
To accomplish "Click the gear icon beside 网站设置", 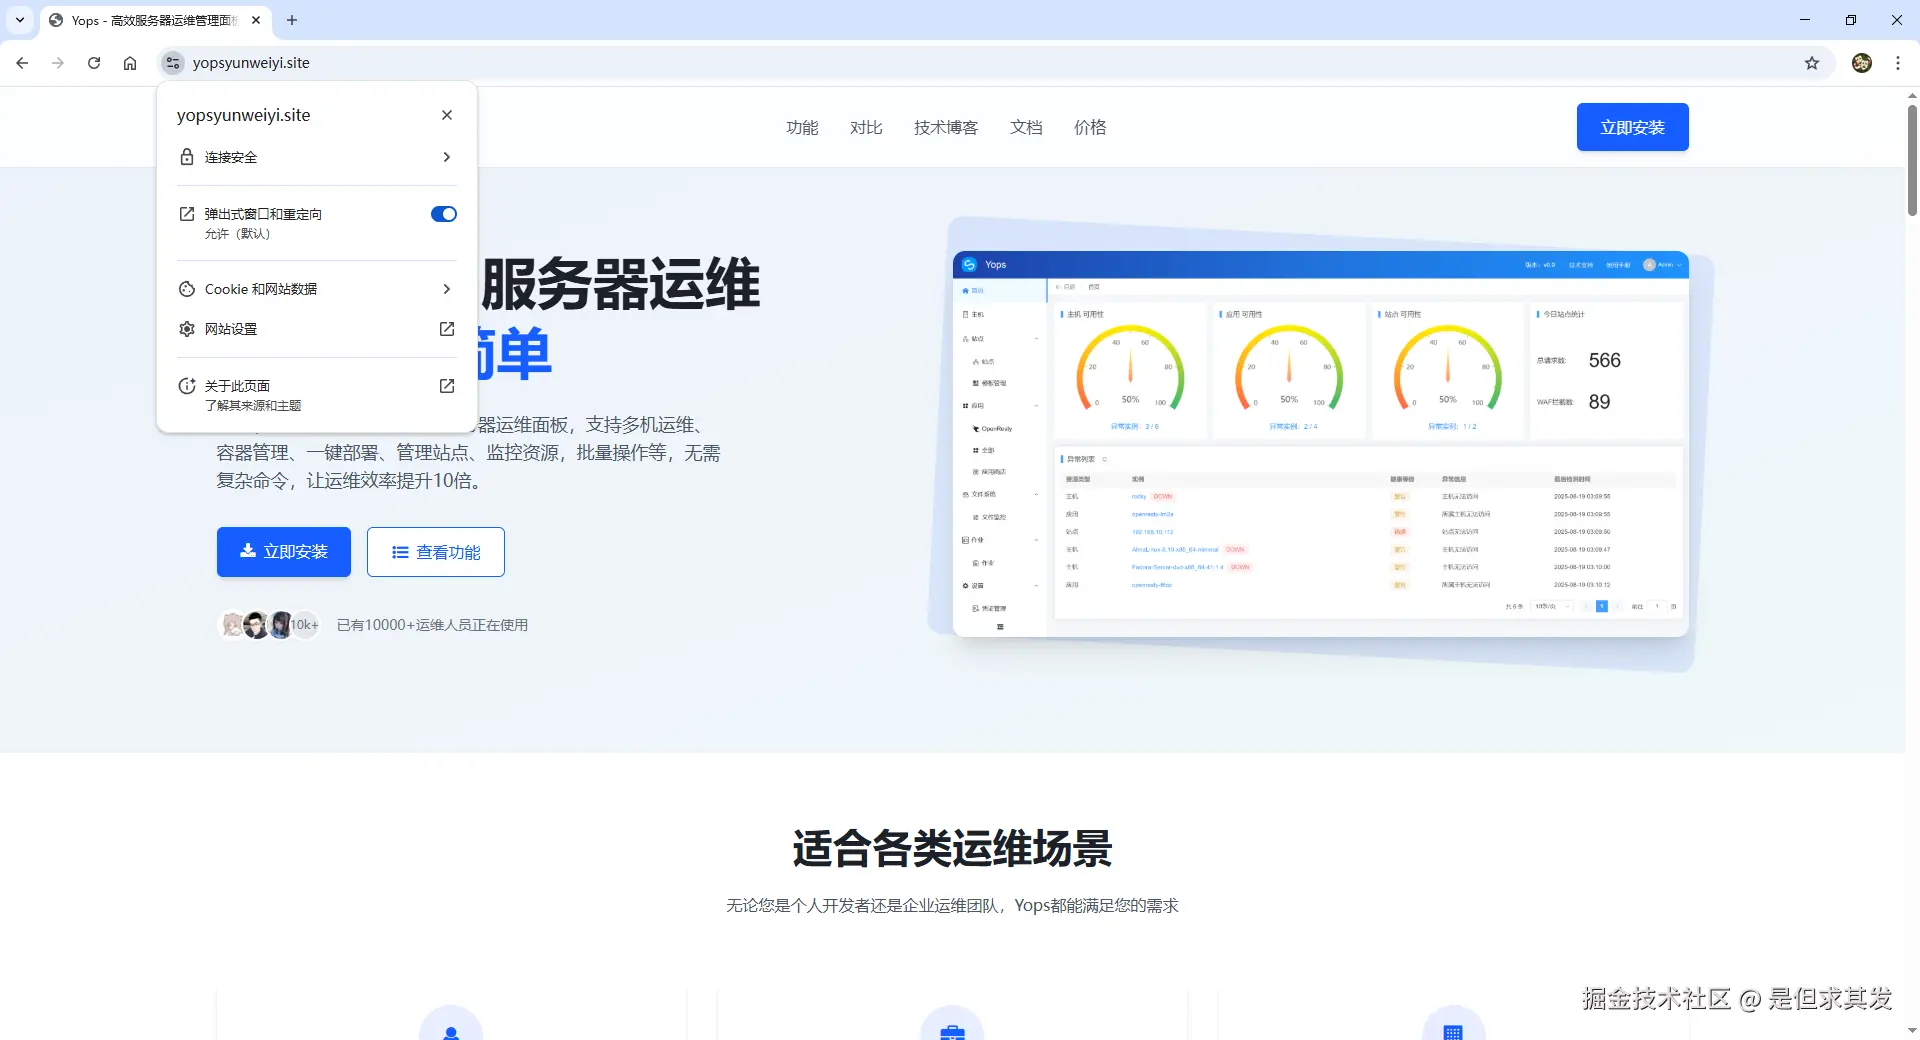I will 187,328.
